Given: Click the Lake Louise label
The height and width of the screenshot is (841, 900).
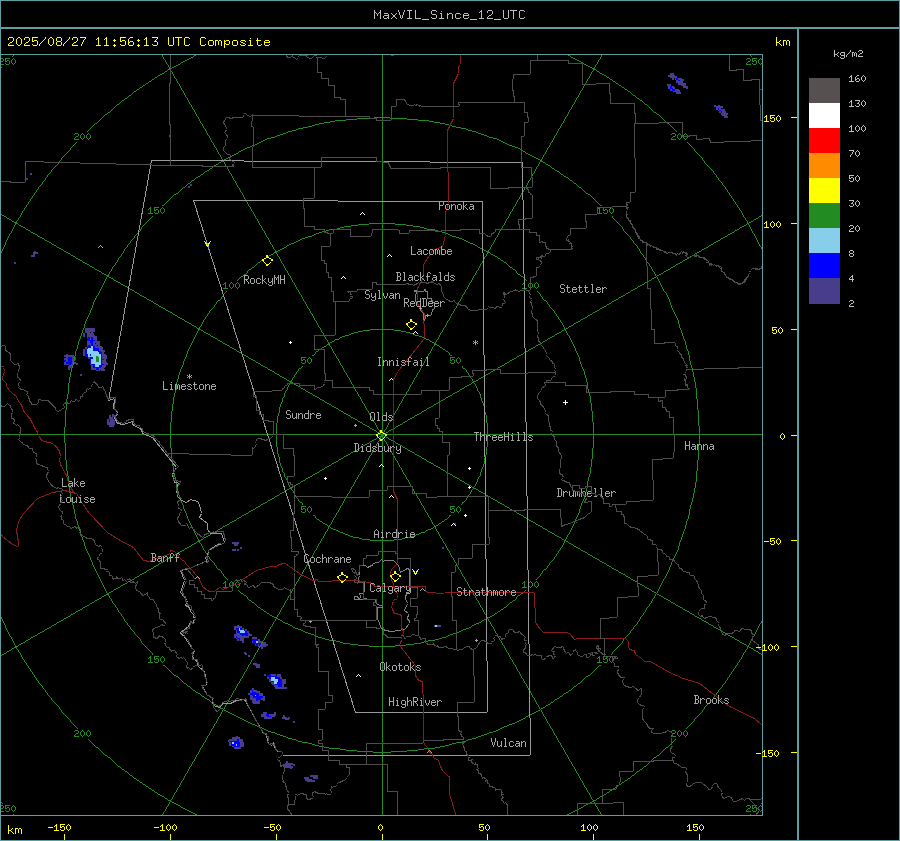Looking at the screenshot, I should (77, 491).
